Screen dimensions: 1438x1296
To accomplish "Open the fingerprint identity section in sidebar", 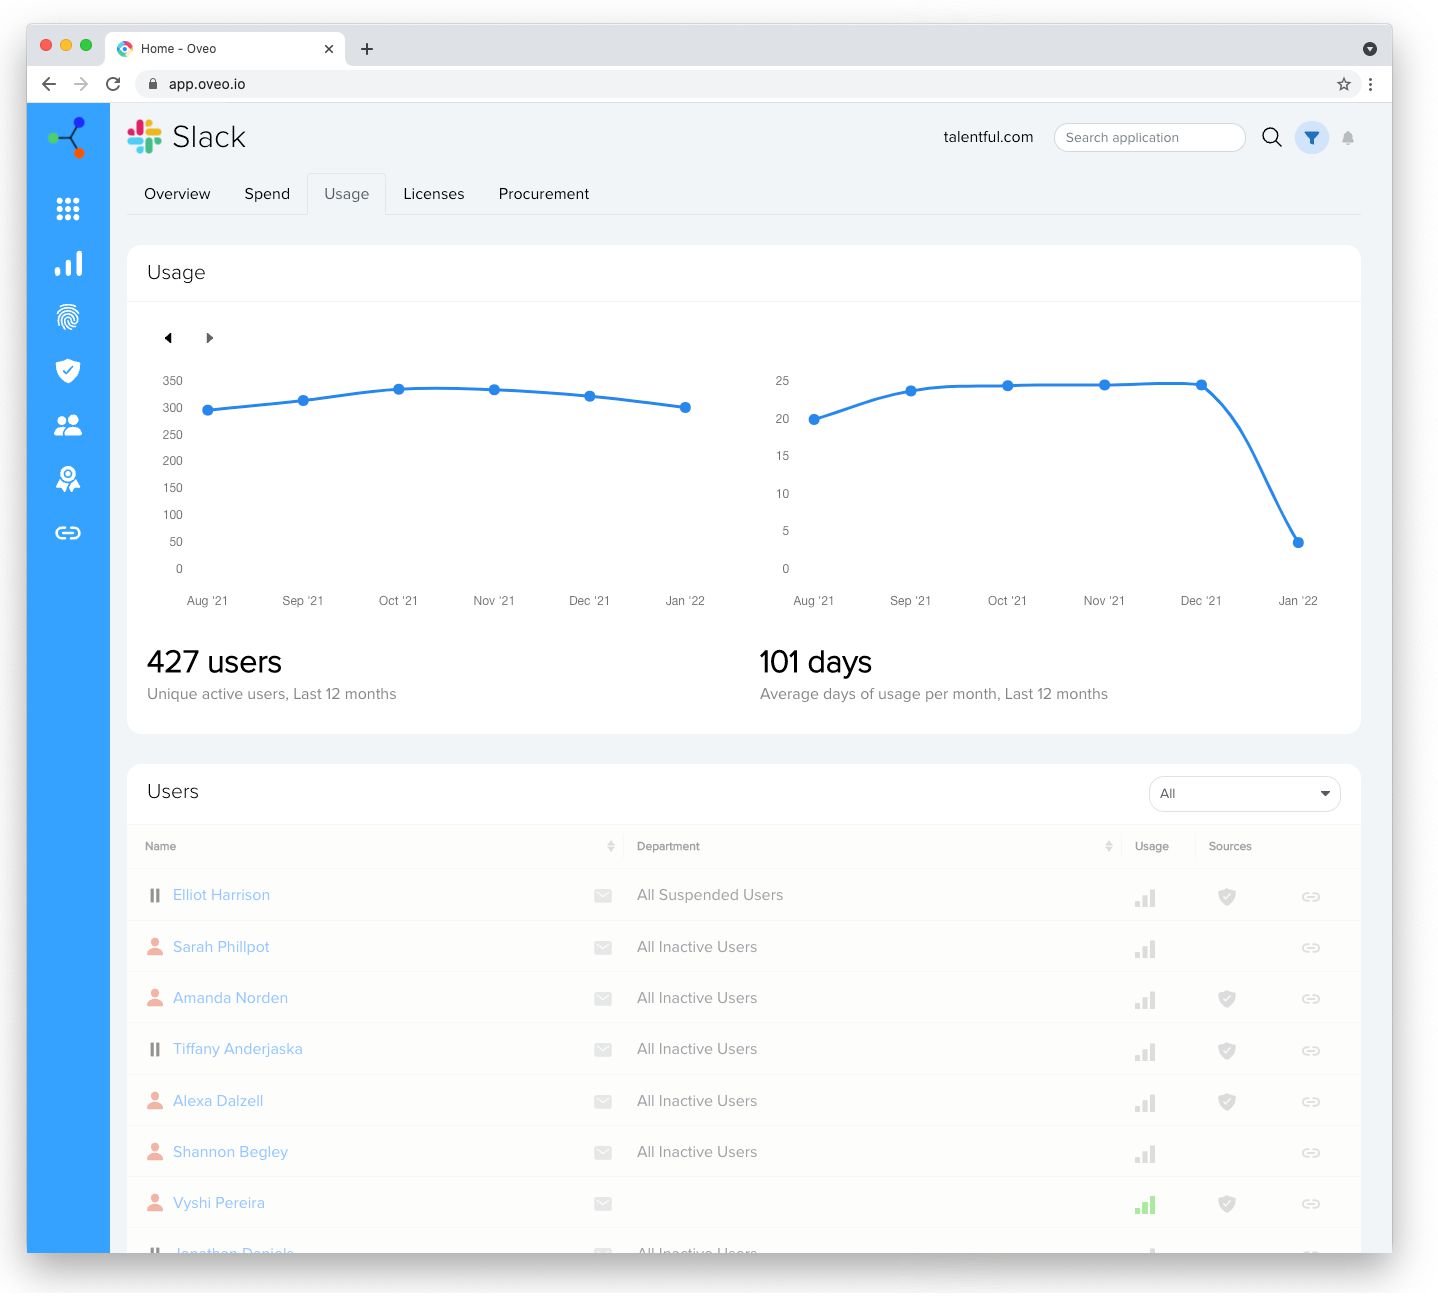I will (67, 317).
